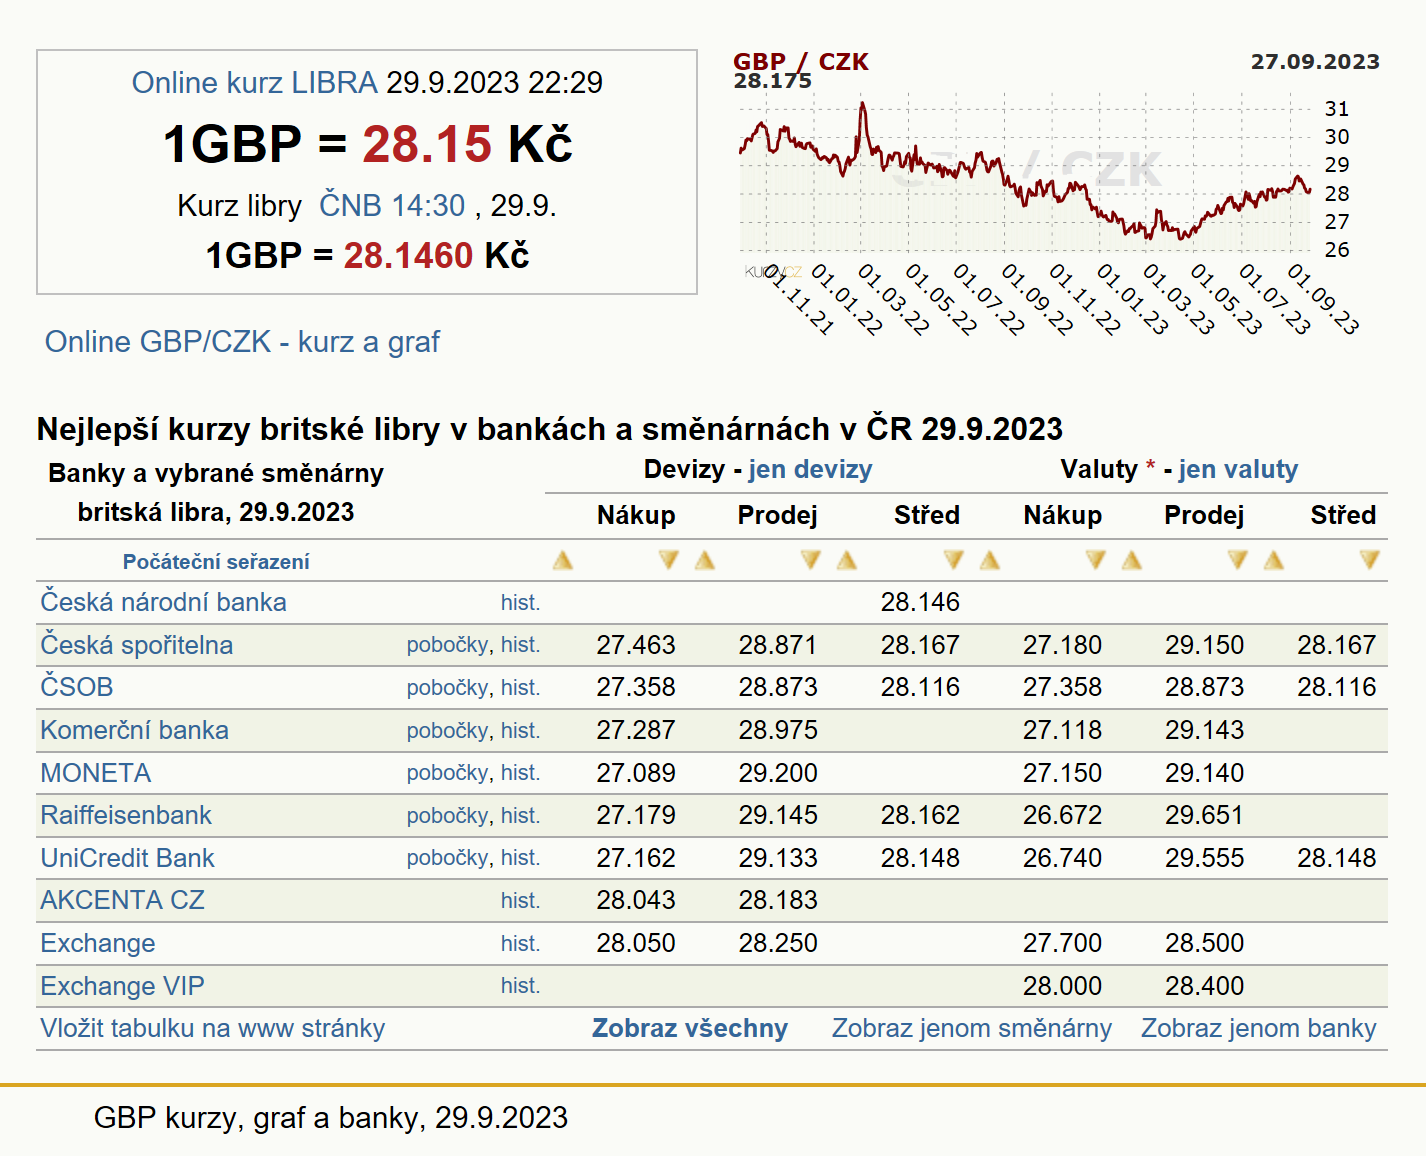Filter table to jen valuty
The height and width of the screenshot is (1156, 1426).
click(x=1238, y=469)
